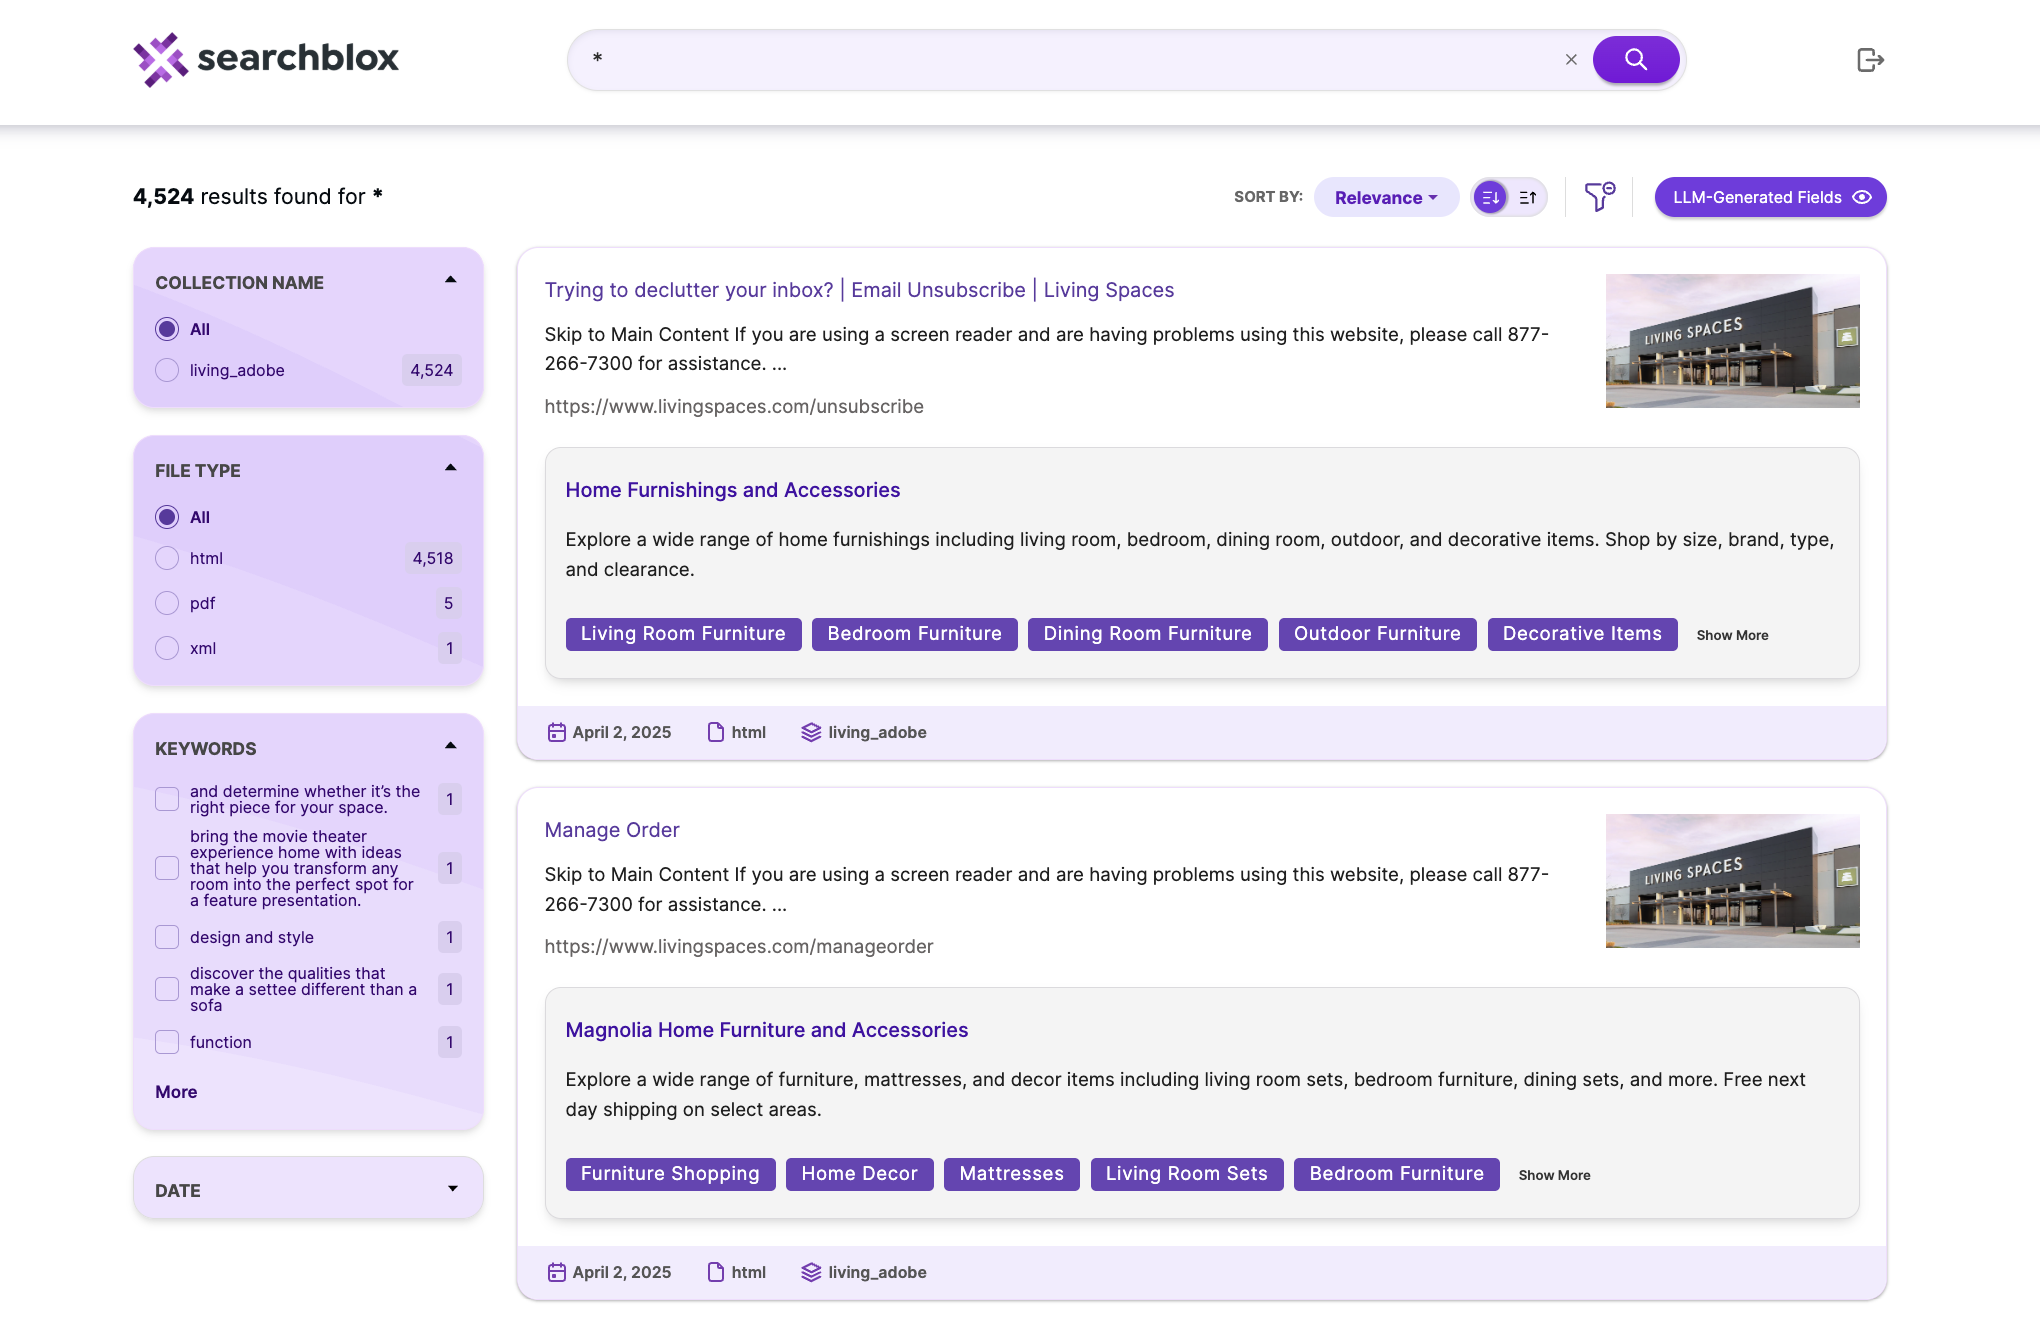2040x1318 pixels.
Task: Select the living_adobe collection radio button
Action: [x=167, y=371]
